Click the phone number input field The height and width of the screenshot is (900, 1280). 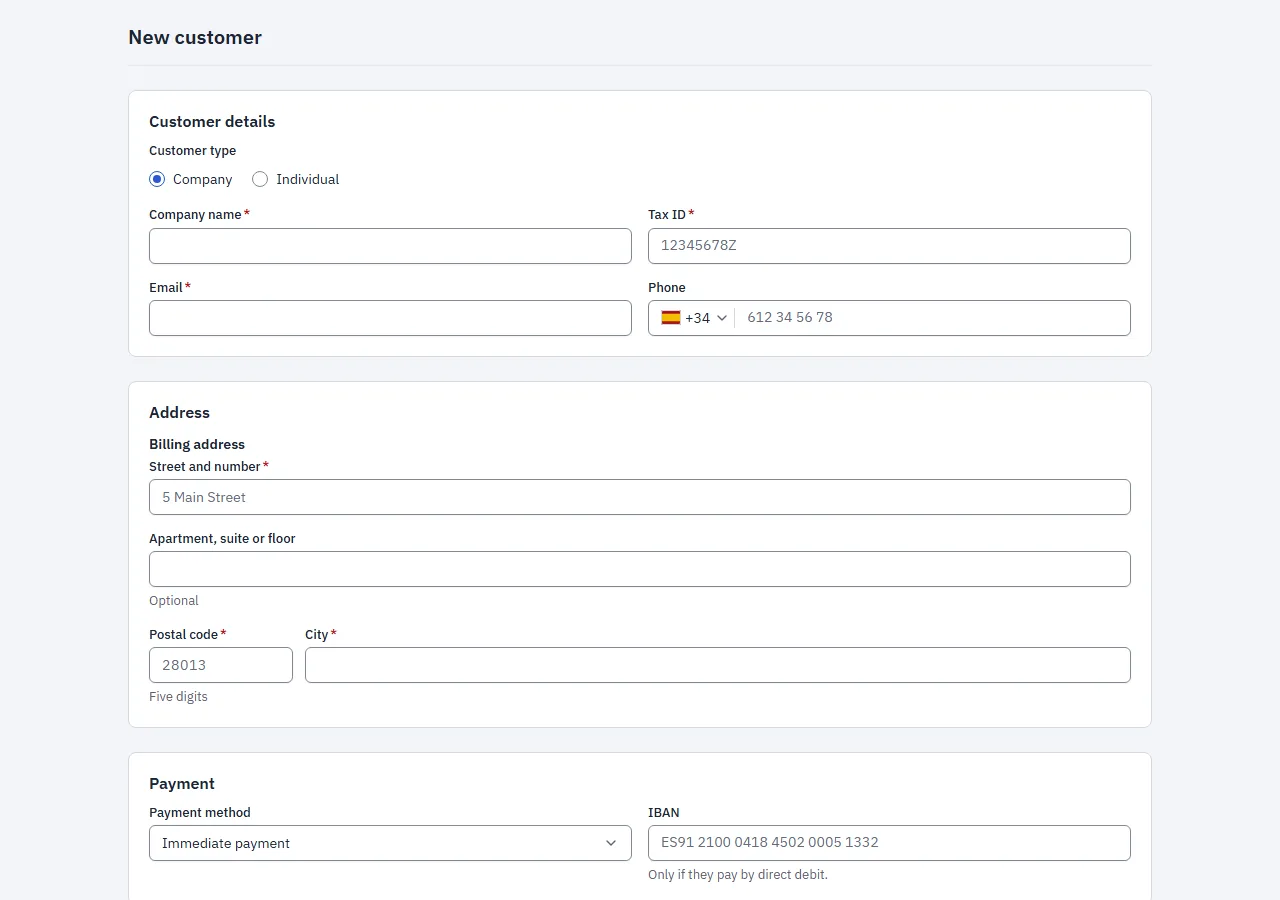(932, 318)
